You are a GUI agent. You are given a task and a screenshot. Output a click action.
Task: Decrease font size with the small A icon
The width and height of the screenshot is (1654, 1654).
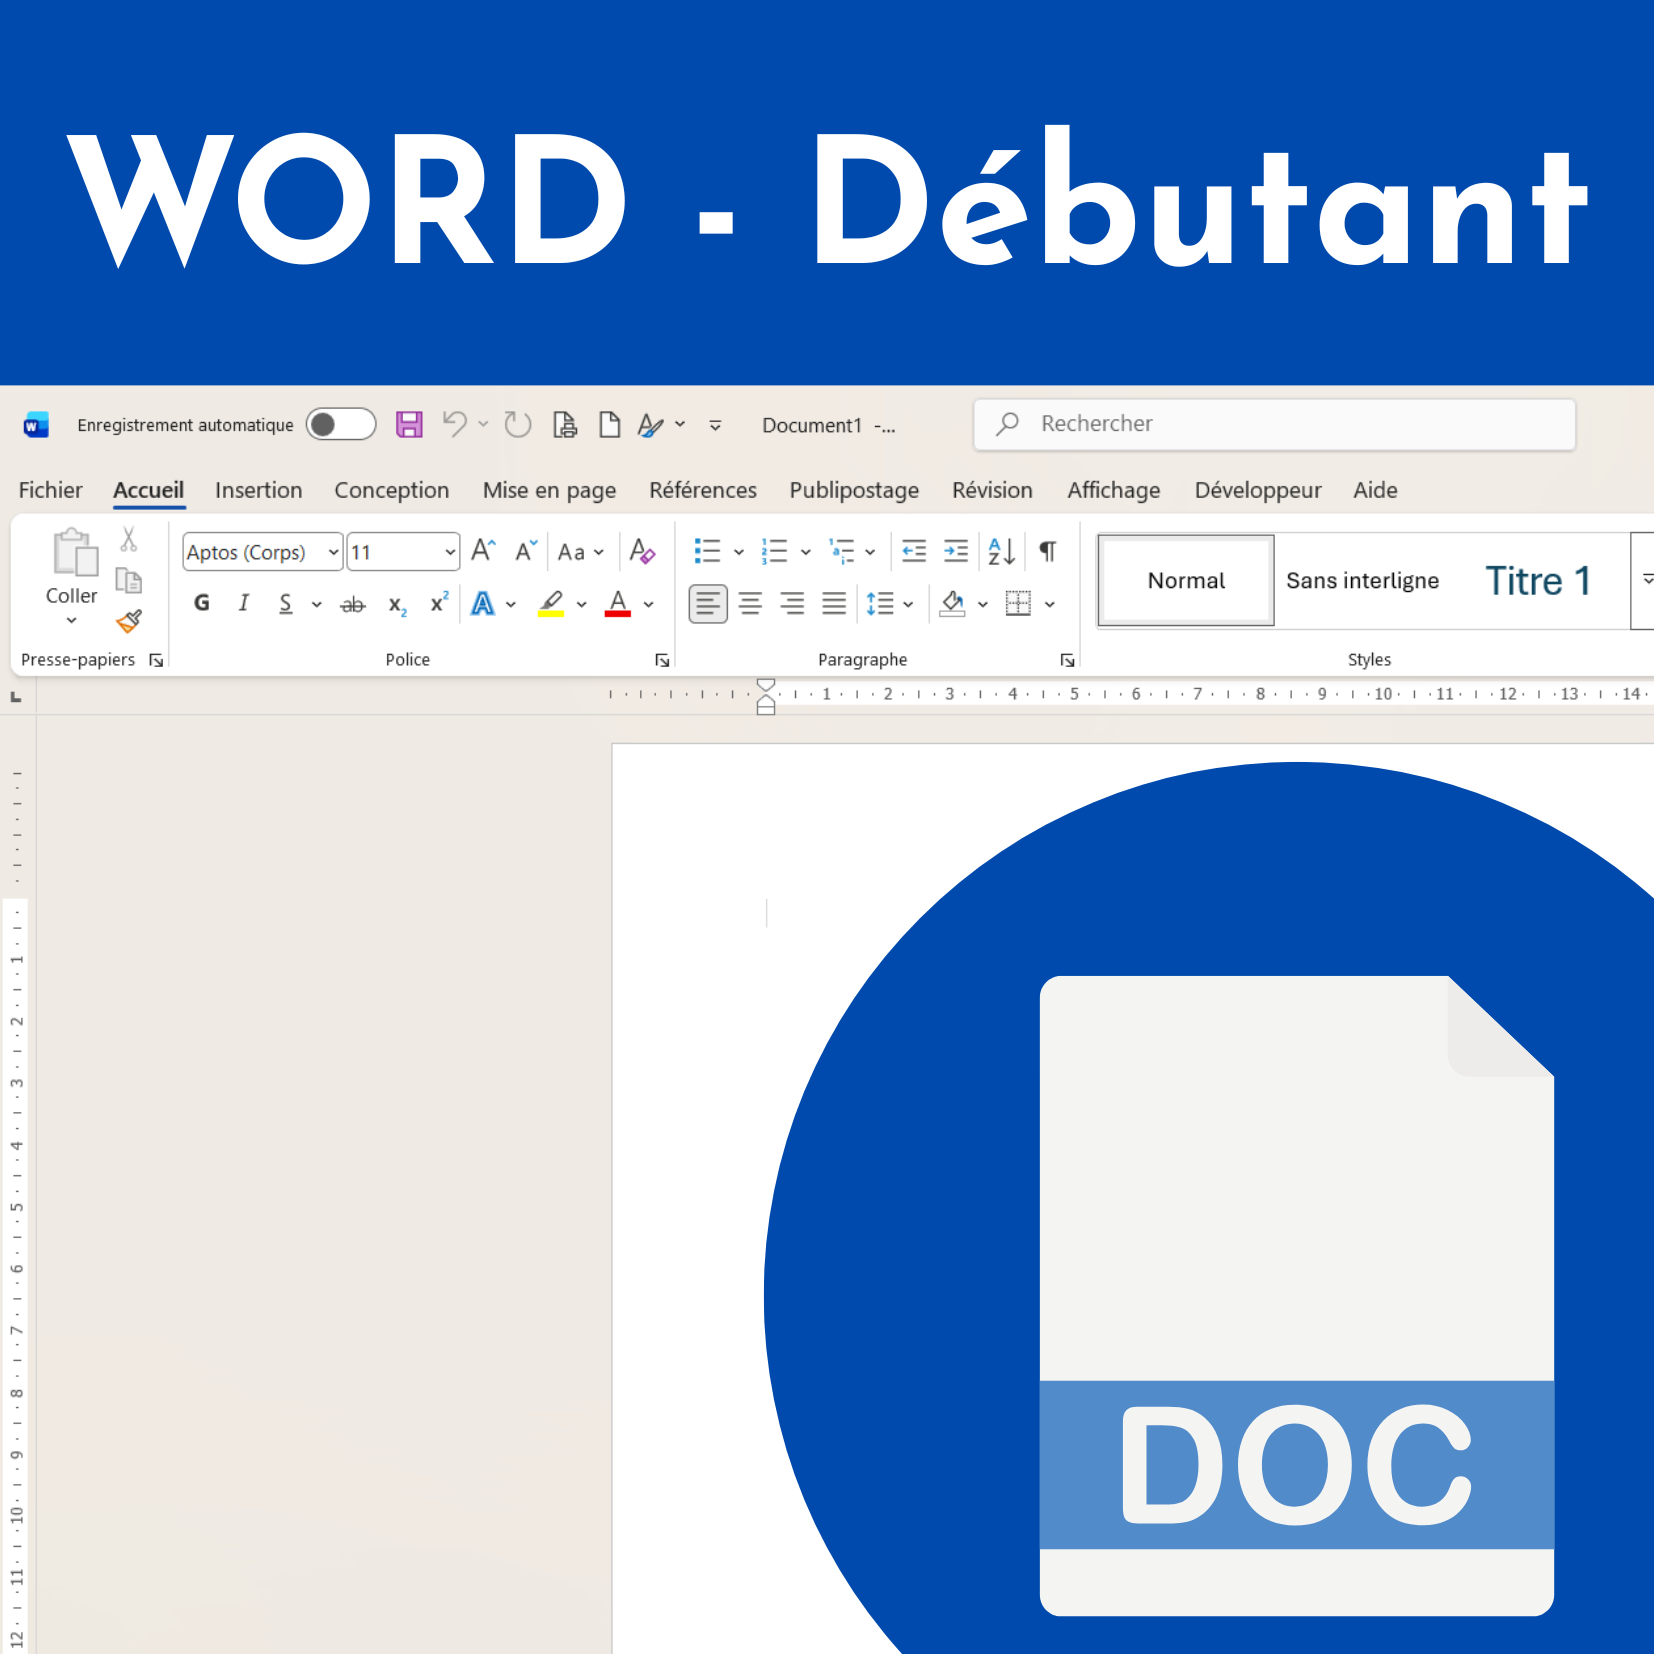click(x=526, y=551)
